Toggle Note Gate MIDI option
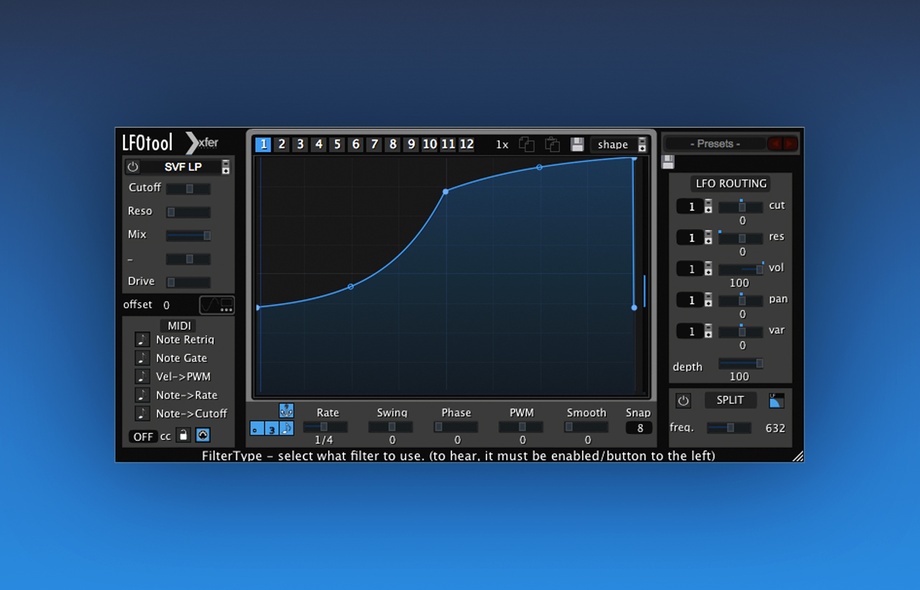The height and width of the screenshot is (590, 920). [x=142, y=358]
